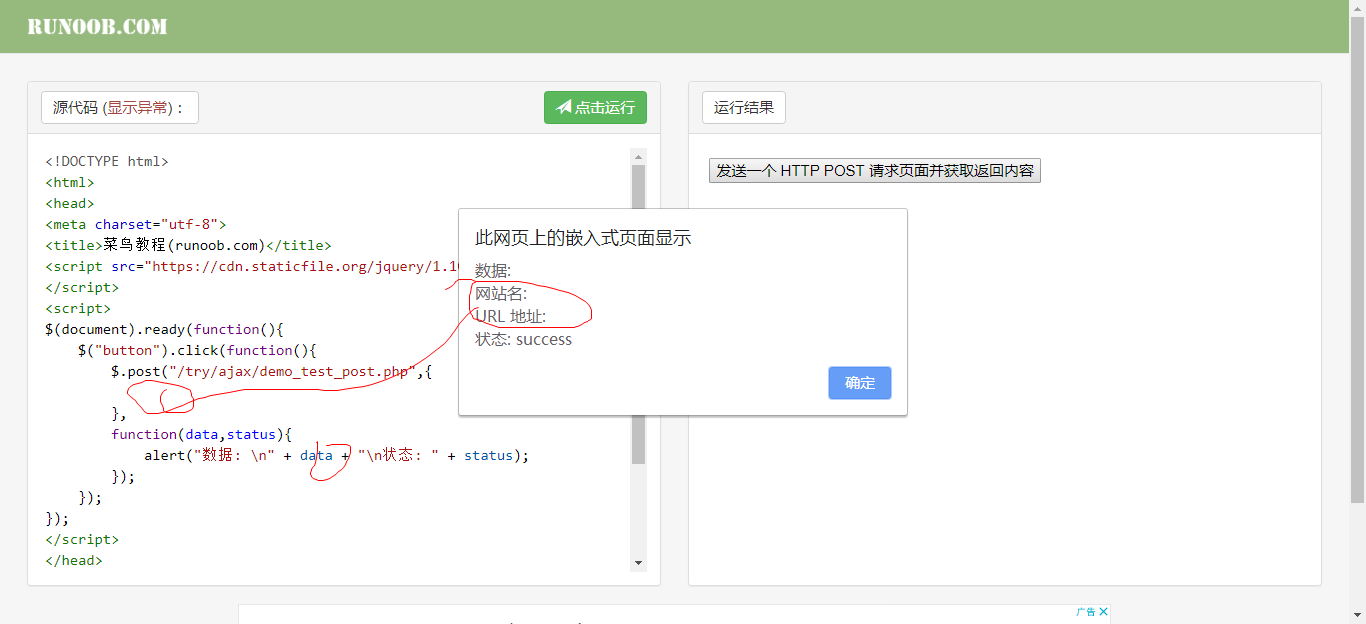Screen dimensions: 1366x624
Task: Click the title line 菜鸟教程(runoob.com)
Action: pos(188,245)
